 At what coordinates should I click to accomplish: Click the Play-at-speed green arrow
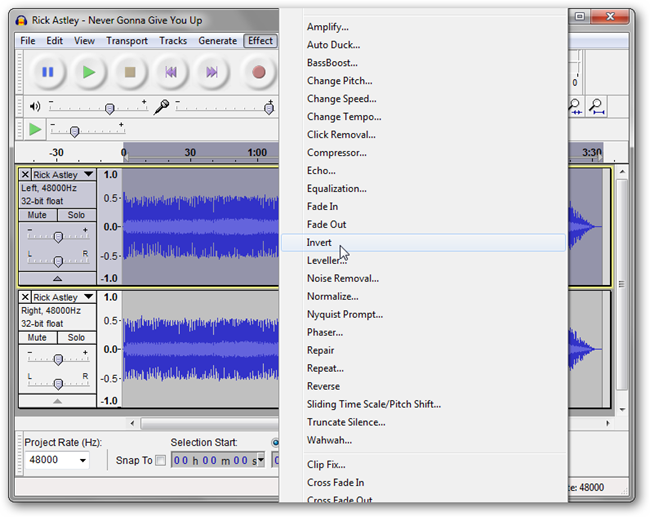[35, 130]
